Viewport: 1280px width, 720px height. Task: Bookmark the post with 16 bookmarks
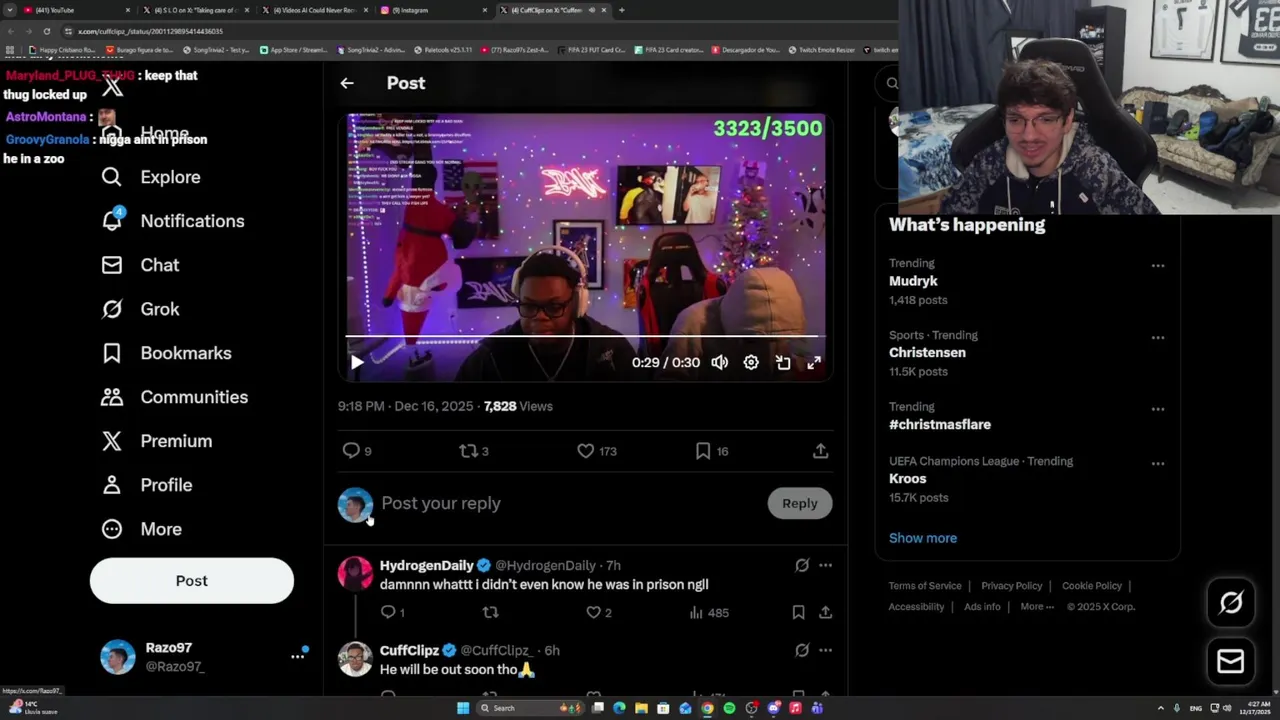711,451
